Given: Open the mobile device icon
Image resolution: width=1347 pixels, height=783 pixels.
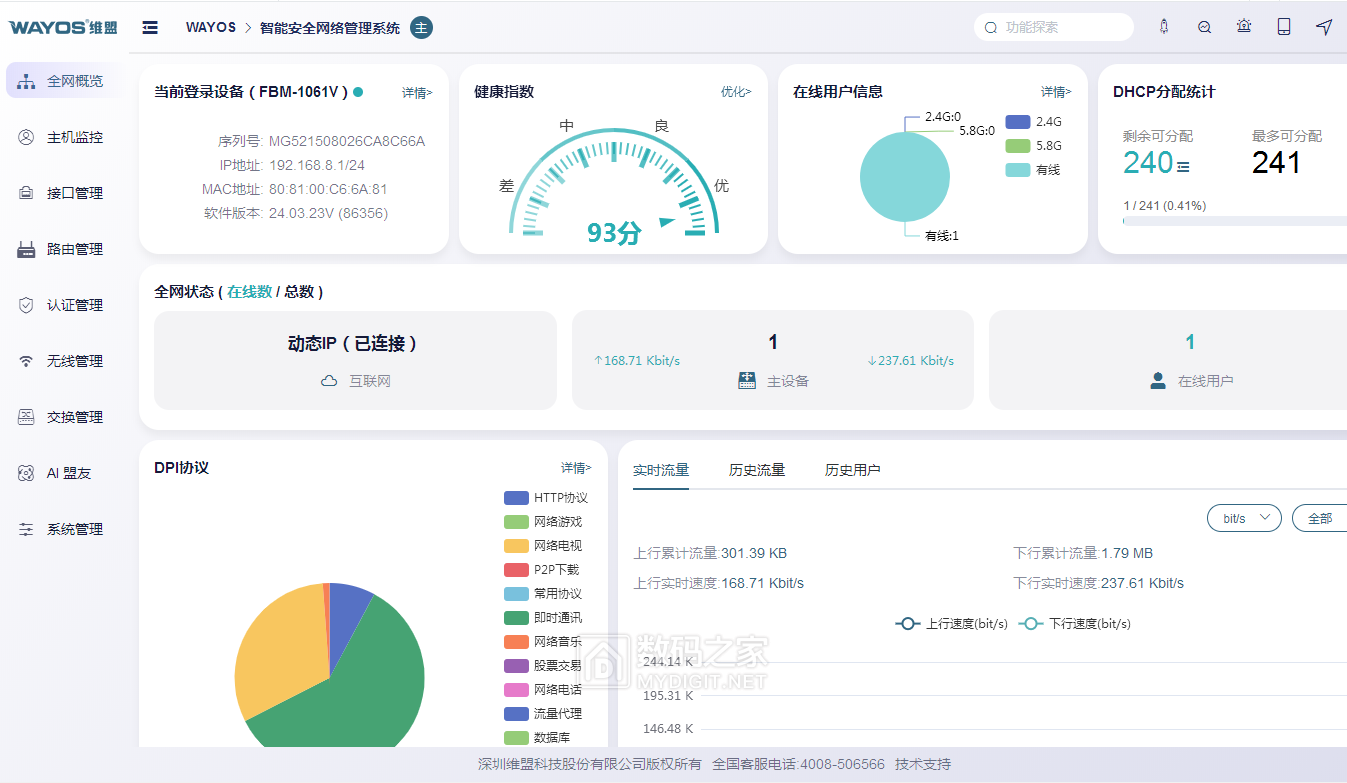Looking at the screenshot, I should (x=1284, y=27).
